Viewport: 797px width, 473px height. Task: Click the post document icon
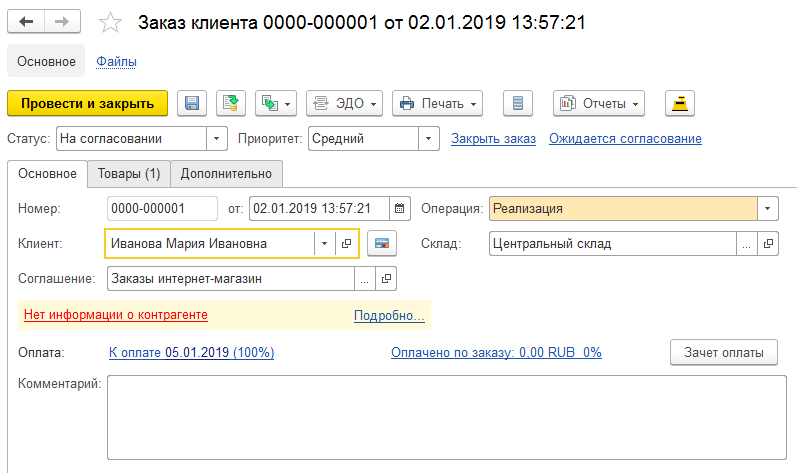[231, 103]
